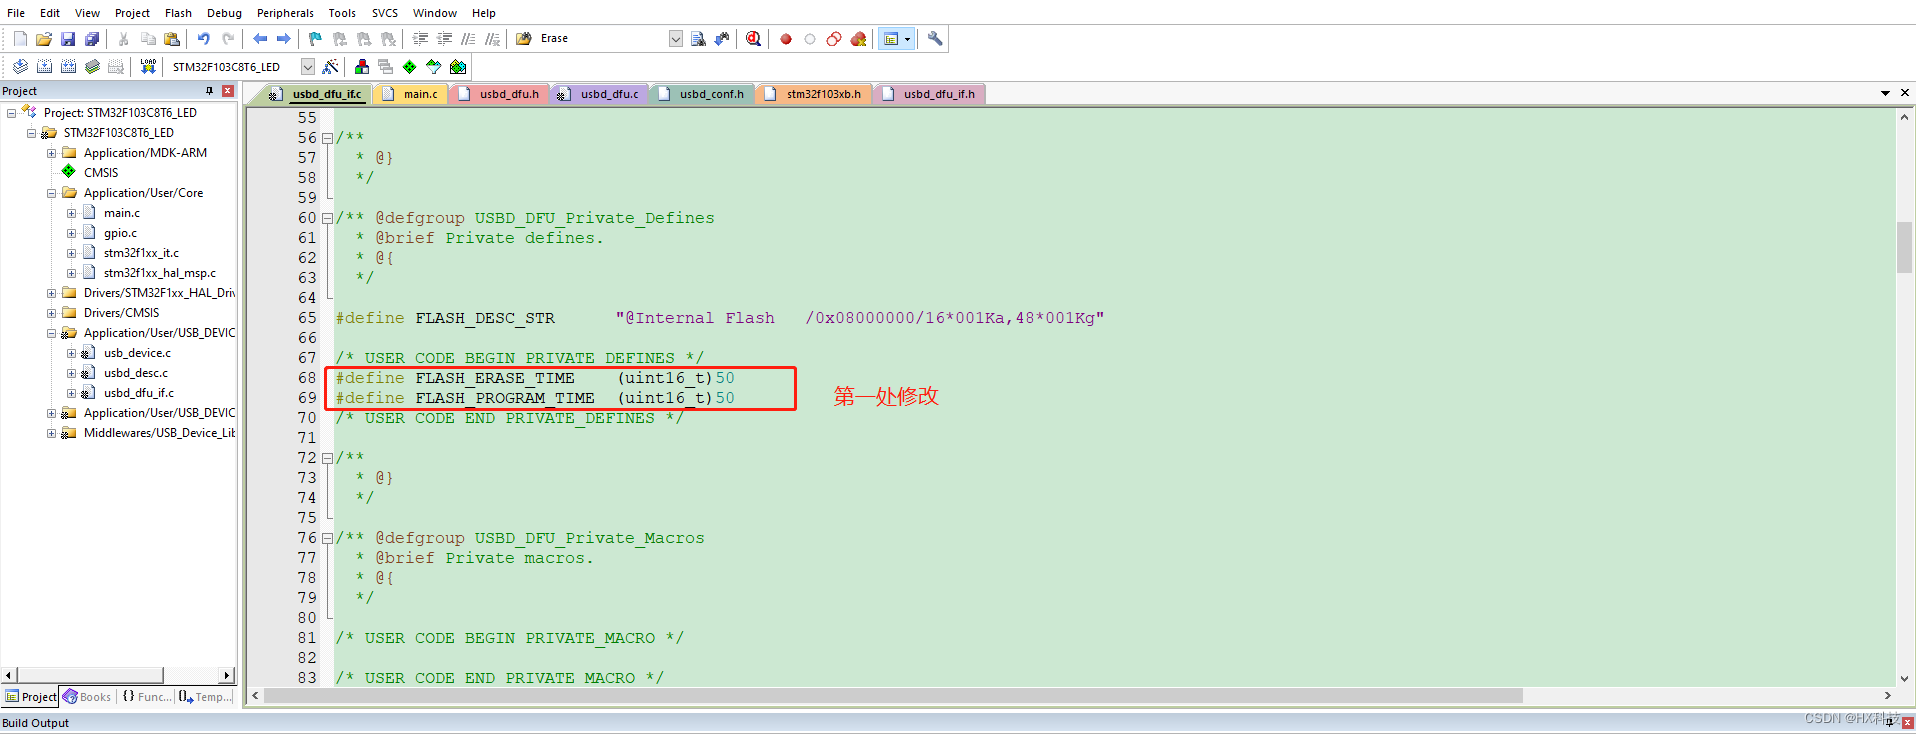Open Select Software Packs icon
Image resolution: width=1916 pixels, height=734 pixels.
(434, 67)
